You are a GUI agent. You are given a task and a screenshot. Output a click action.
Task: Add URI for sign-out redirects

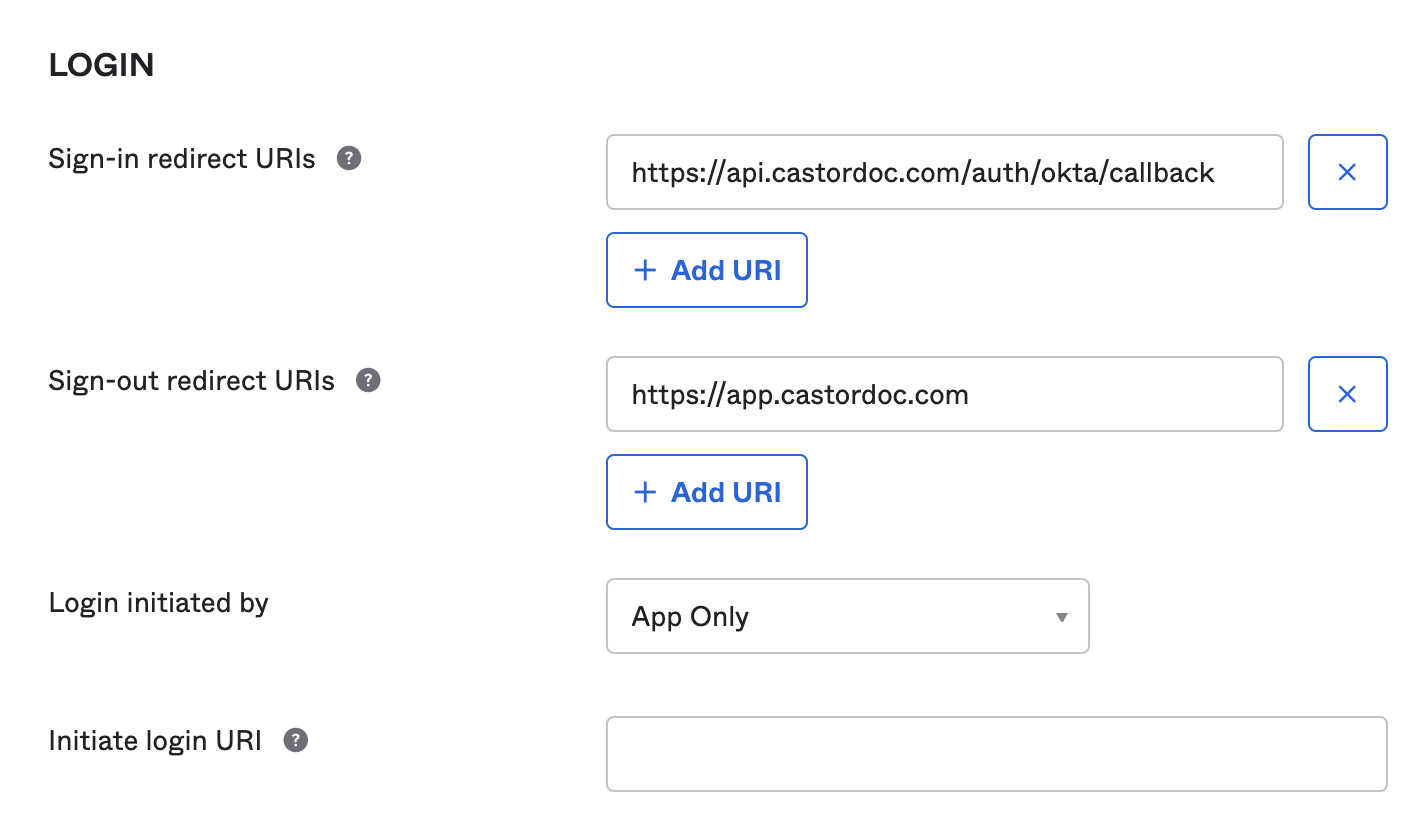pos(706,492)
